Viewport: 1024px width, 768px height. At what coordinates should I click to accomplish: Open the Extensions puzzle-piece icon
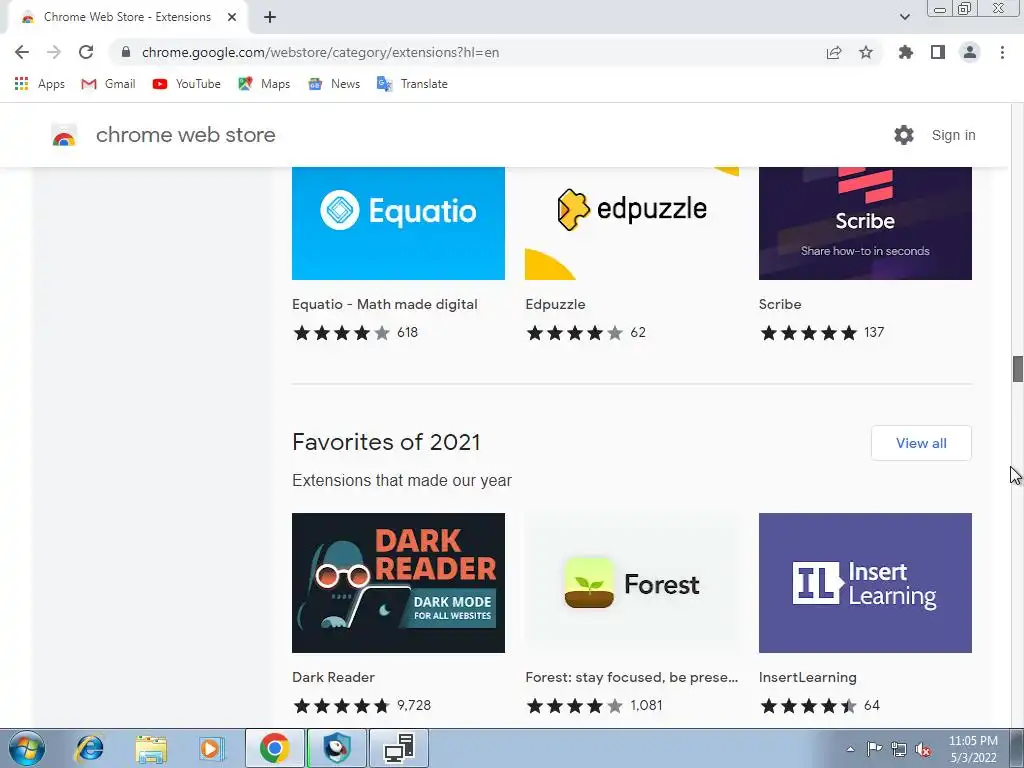click(906, 52)
